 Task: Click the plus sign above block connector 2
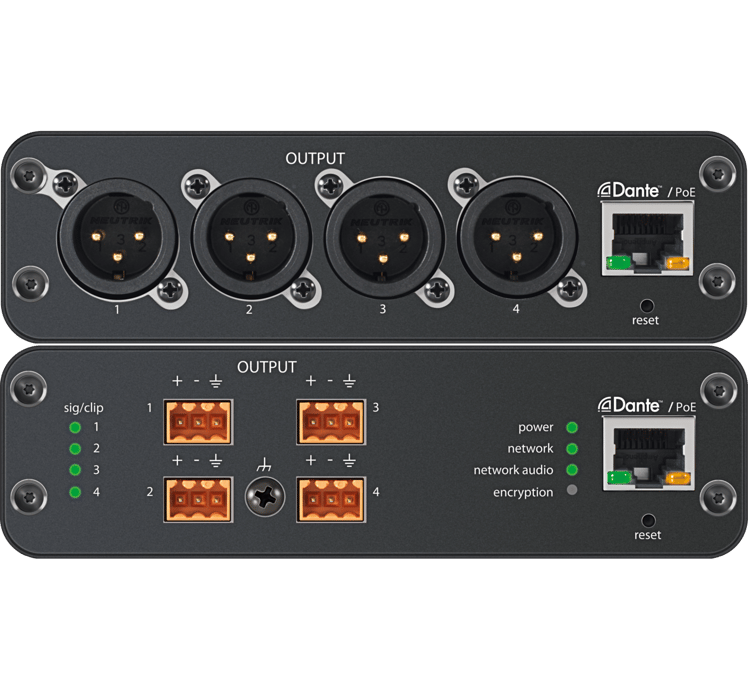click(x=177, y=460)
